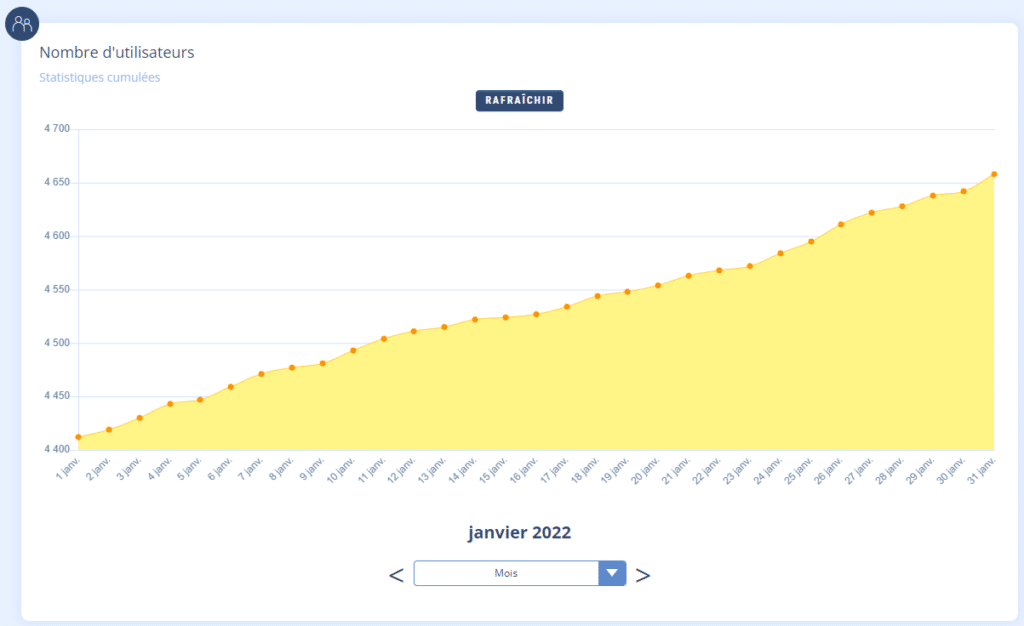The height and width of the screenshot is (626, 1024).
Task: Pick the 26 janv. data point
Action: (x=841, y=224)
